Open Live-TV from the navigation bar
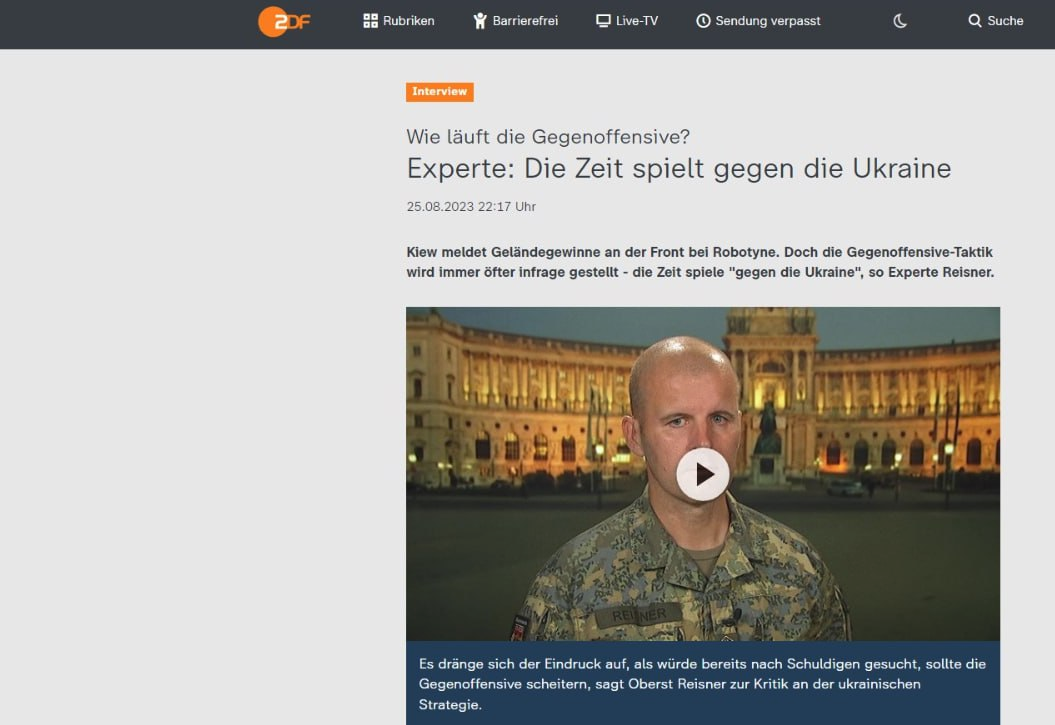The height and width of the screenshot is (725, 1055). 627,21
